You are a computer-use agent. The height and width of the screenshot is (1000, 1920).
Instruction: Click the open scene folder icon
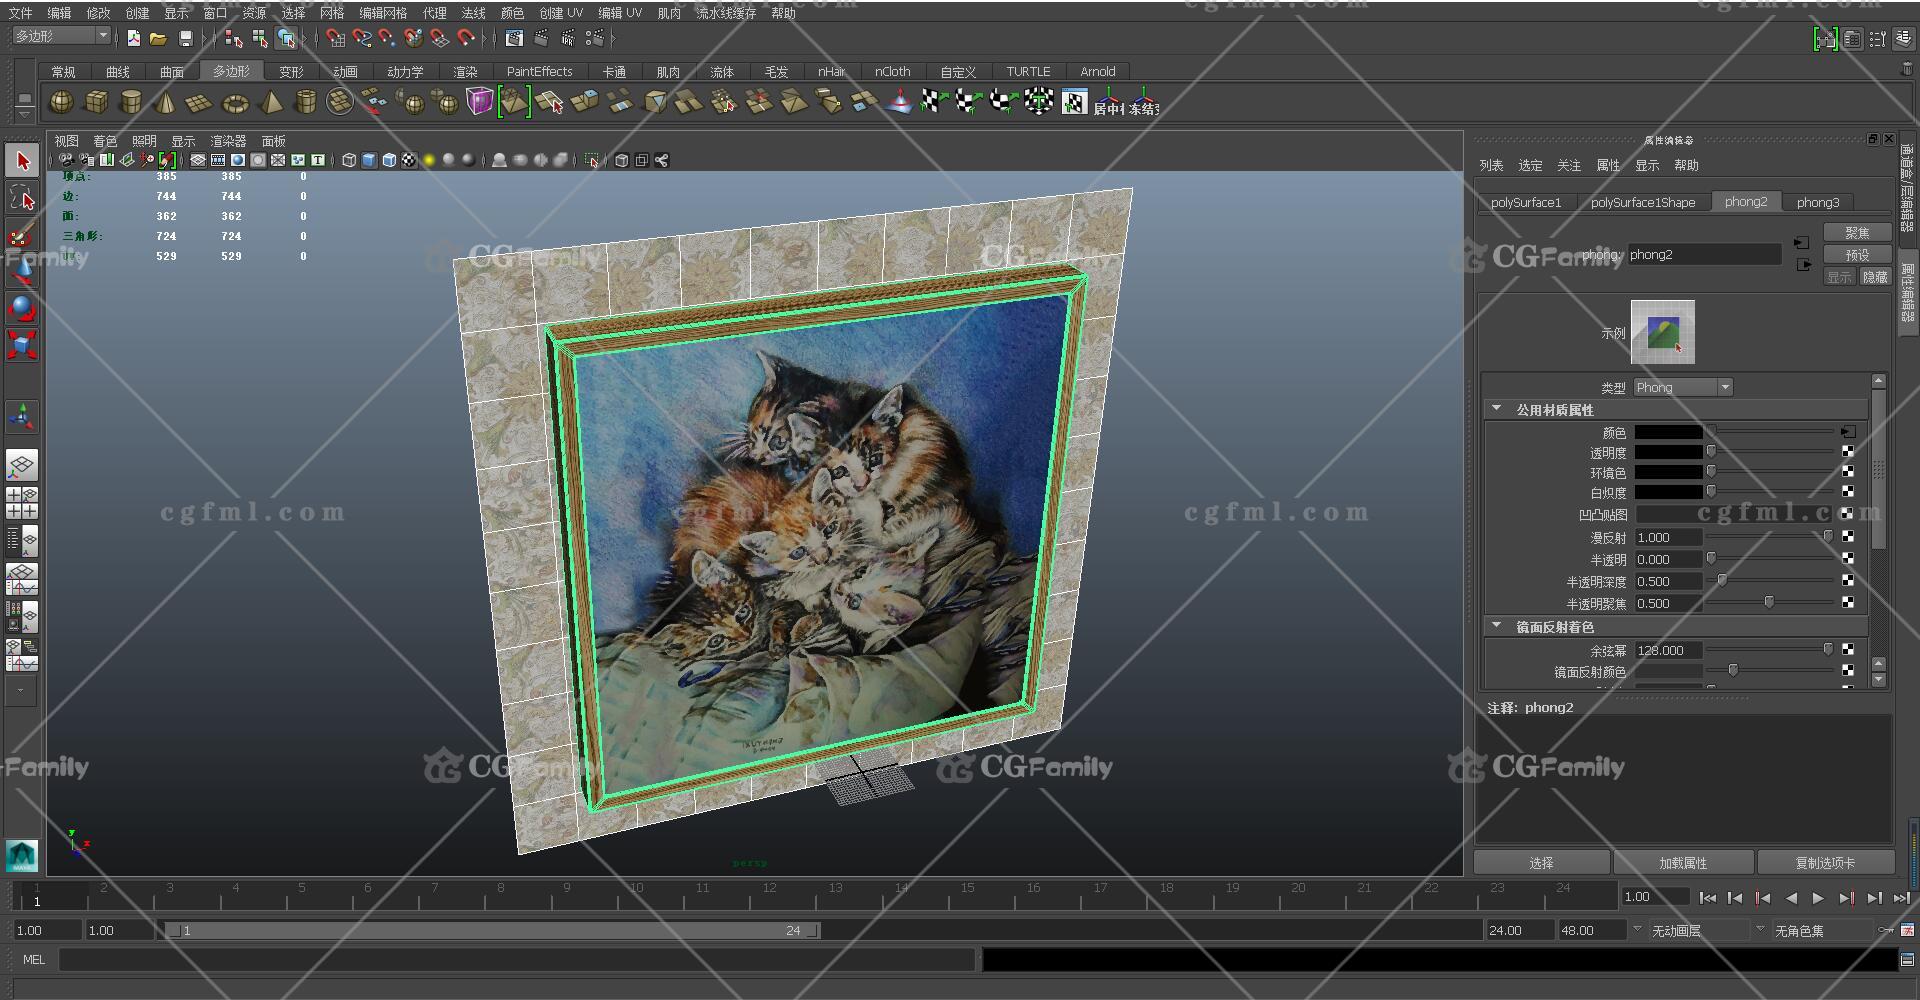(x=158, y=38)
